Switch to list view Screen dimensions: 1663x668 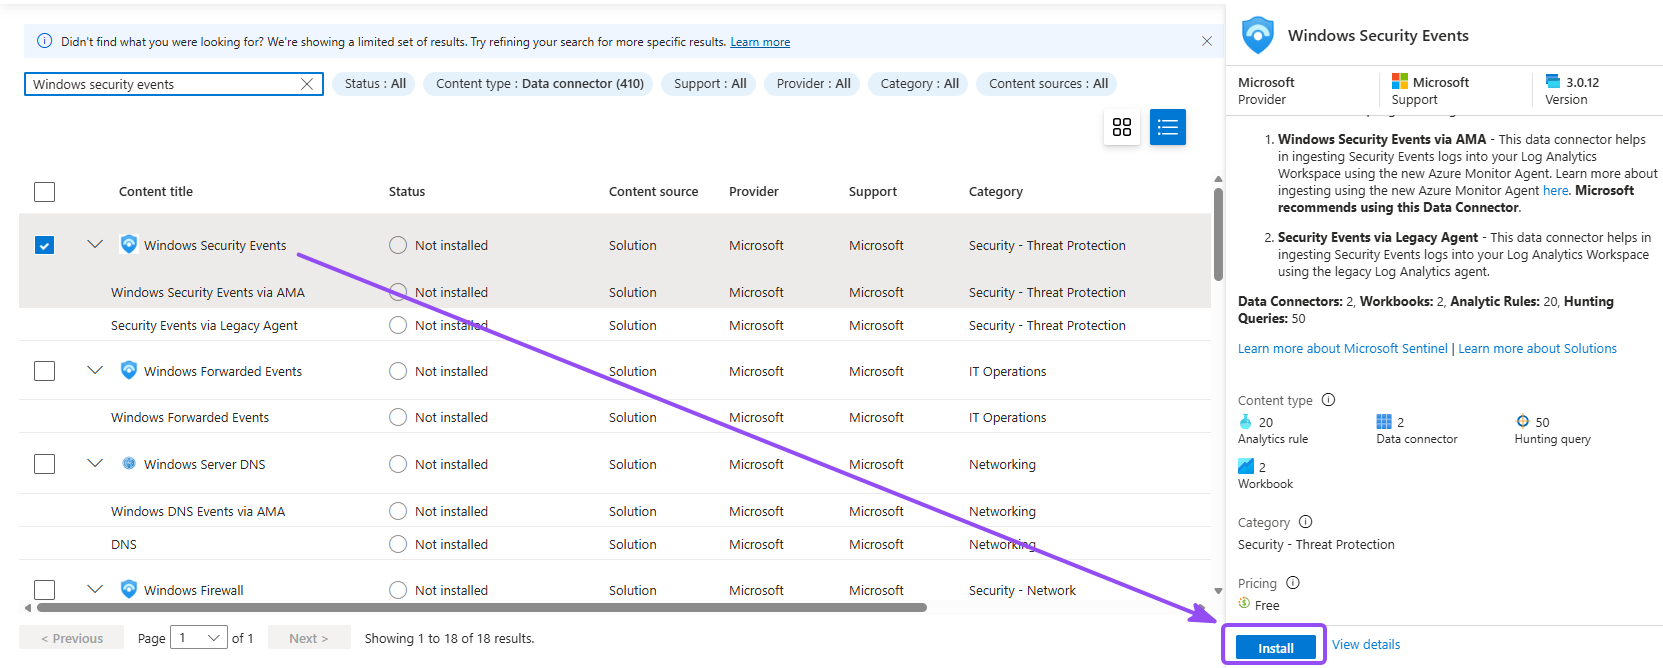(1167, 127)
